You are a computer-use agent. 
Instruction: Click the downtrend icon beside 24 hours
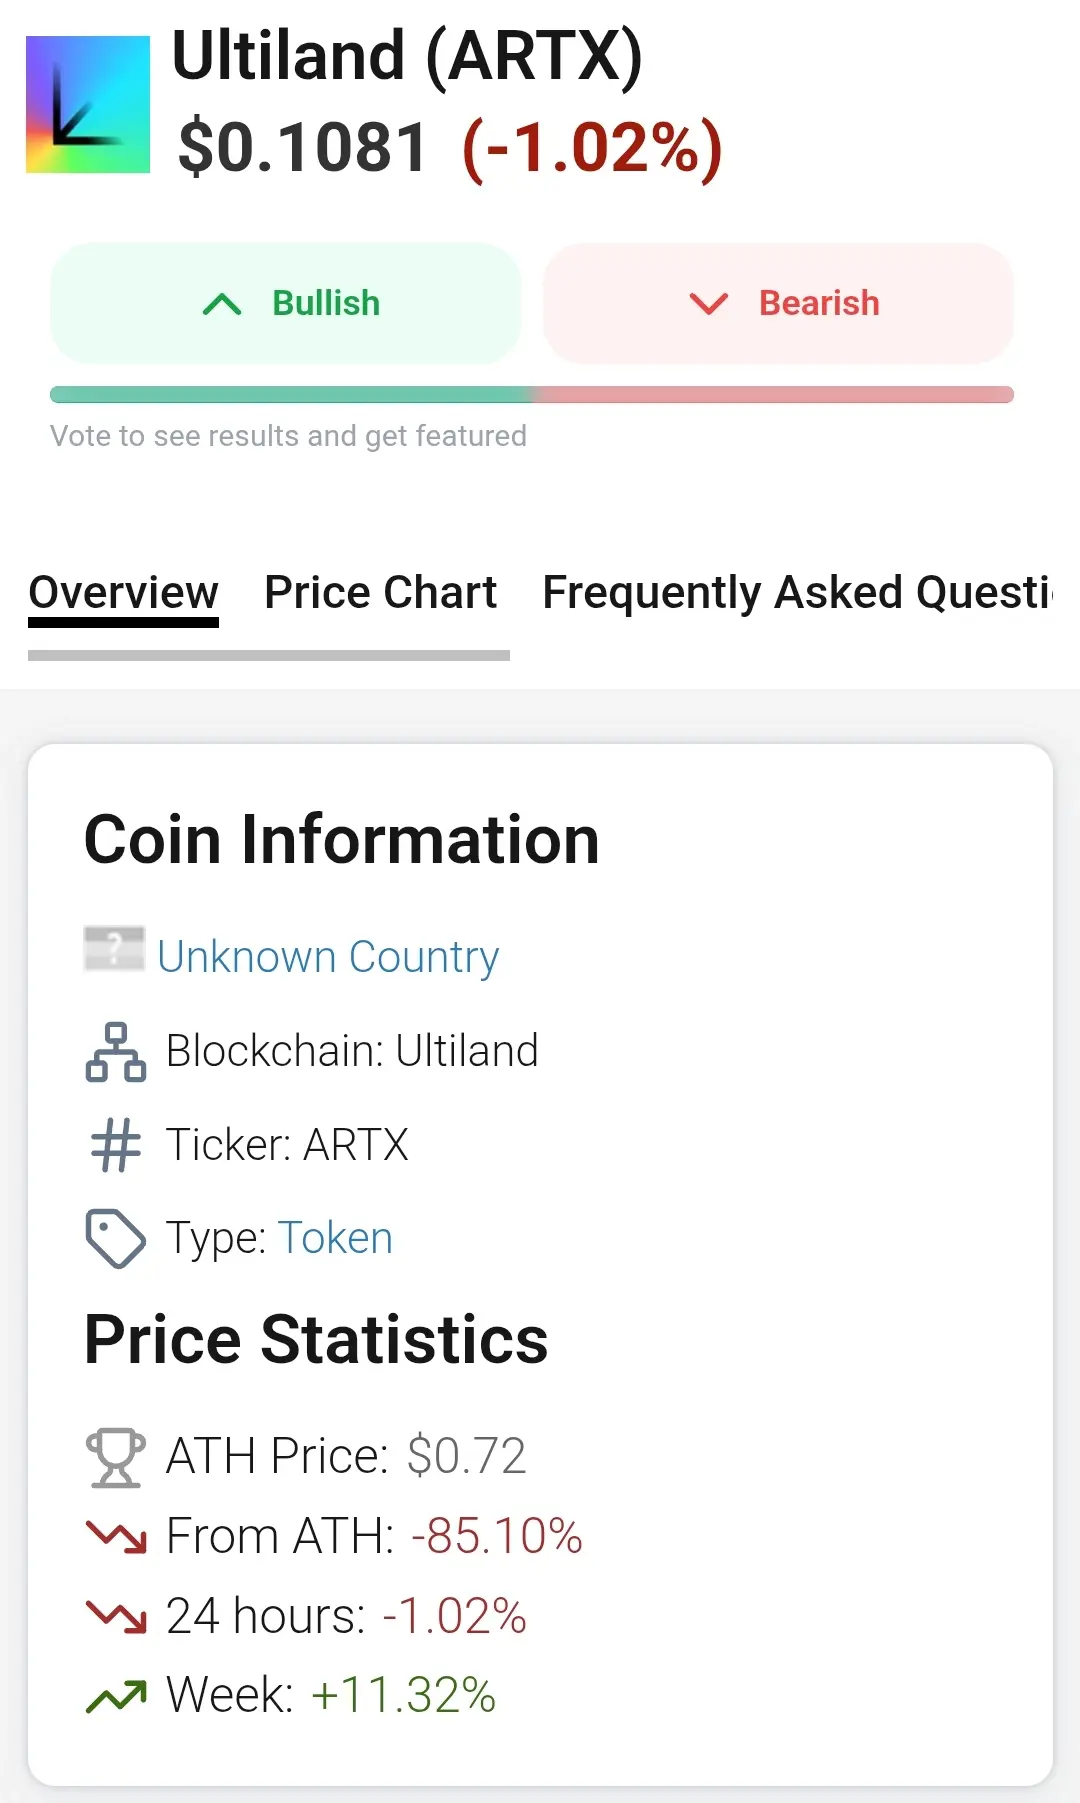coord(116,1616)
